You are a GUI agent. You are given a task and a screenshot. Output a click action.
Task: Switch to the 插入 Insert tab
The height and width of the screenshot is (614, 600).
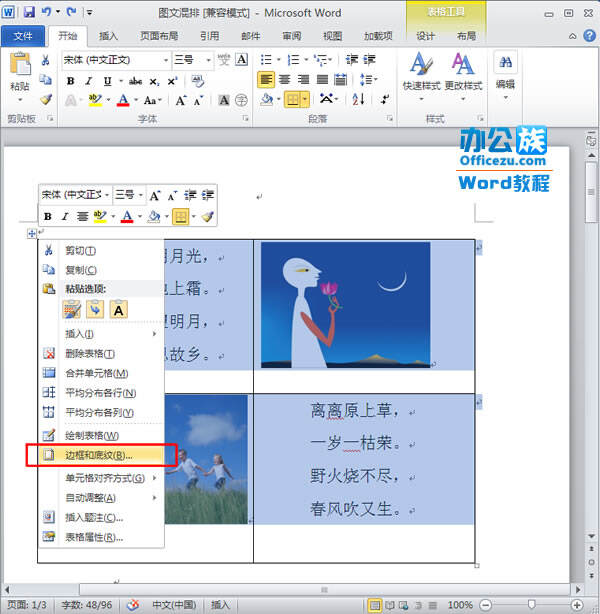(x=108, y=36)
